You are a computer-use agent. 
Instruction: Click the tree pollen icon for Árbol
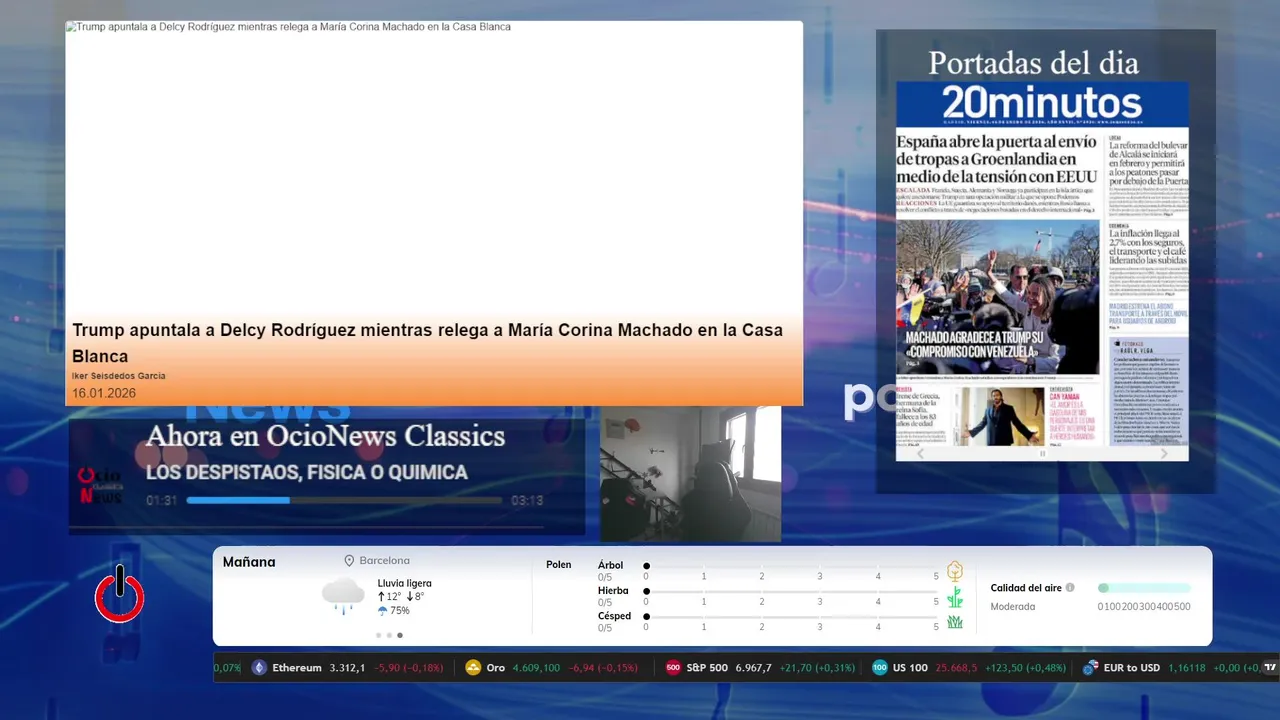pos(955,571)
